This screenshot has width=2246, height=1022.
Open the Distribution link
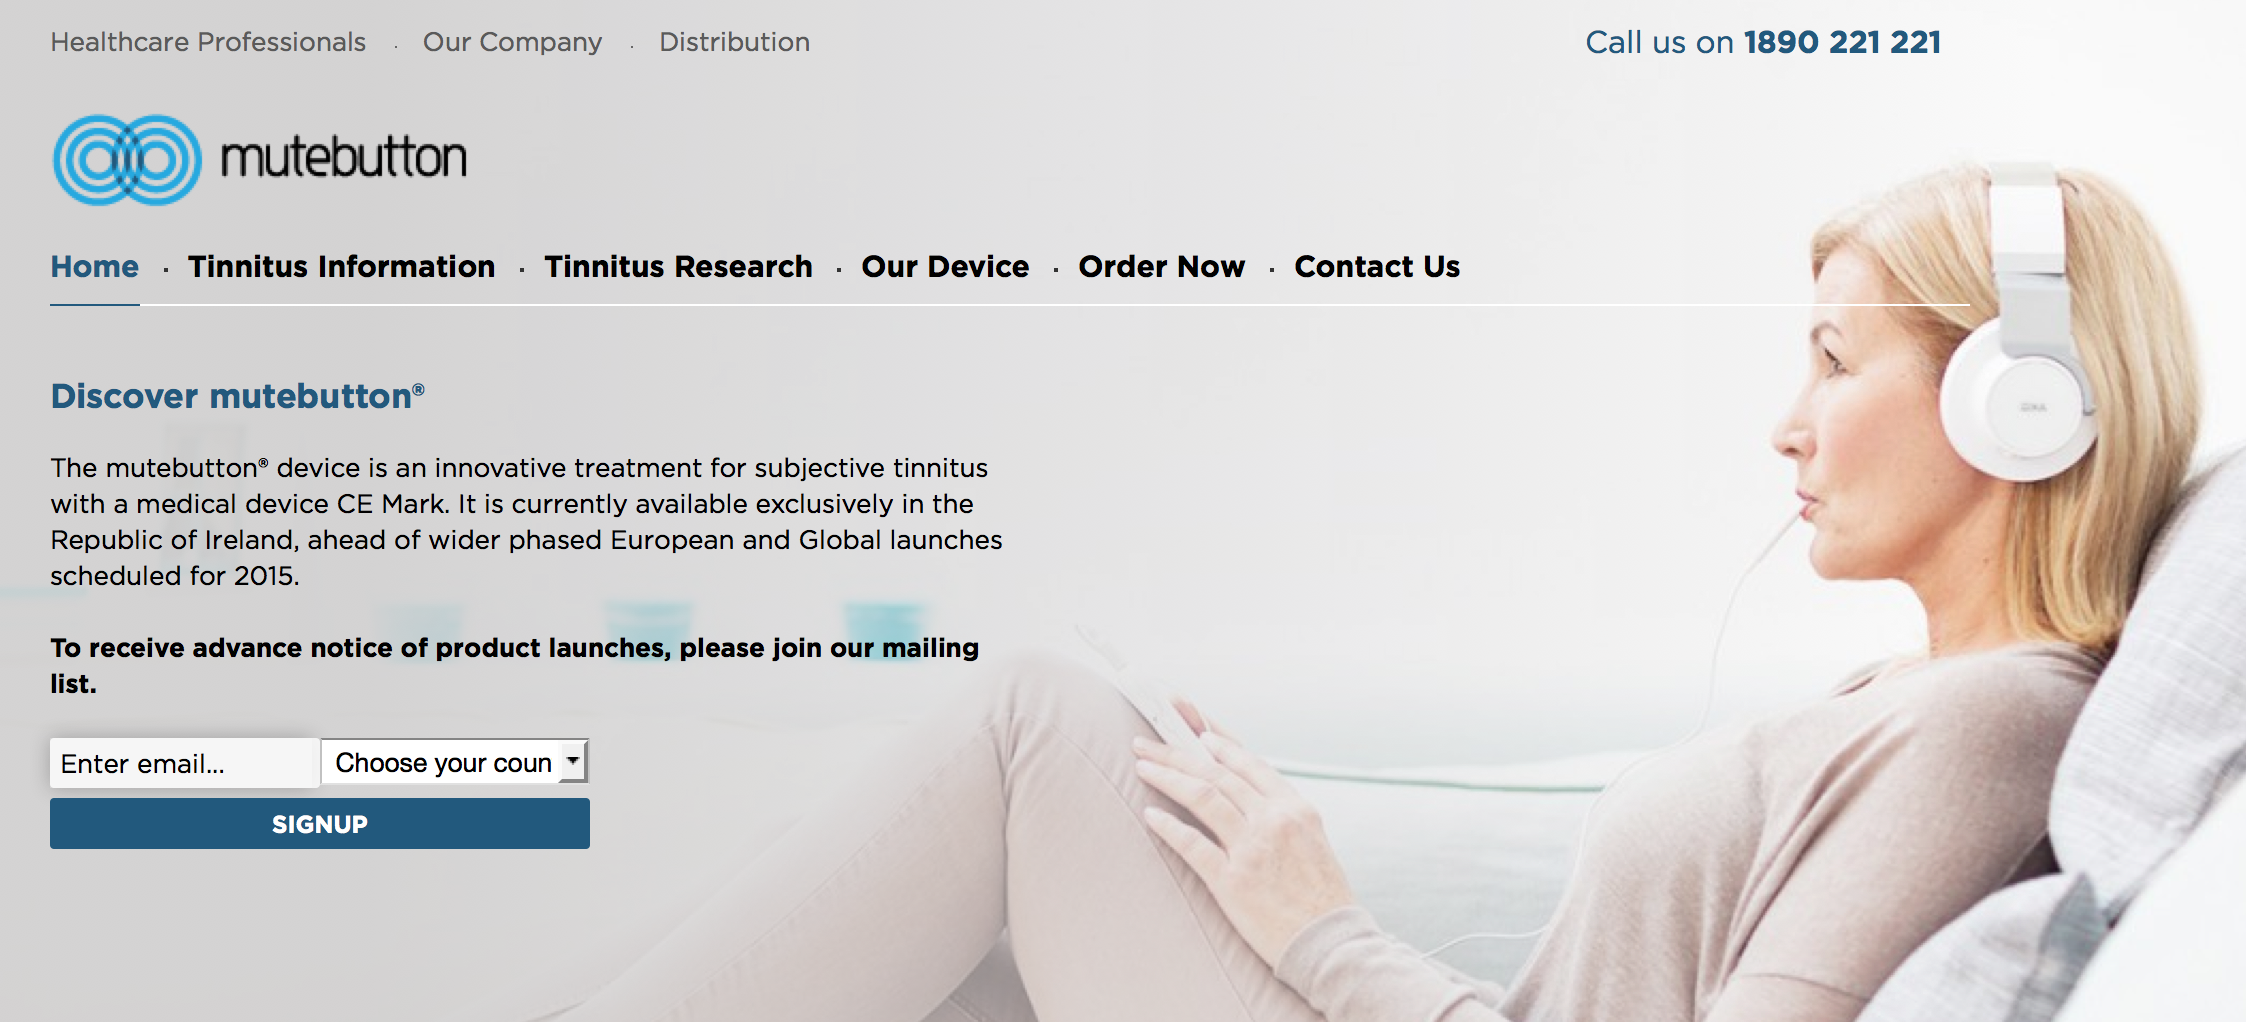[x=734, y=42]
